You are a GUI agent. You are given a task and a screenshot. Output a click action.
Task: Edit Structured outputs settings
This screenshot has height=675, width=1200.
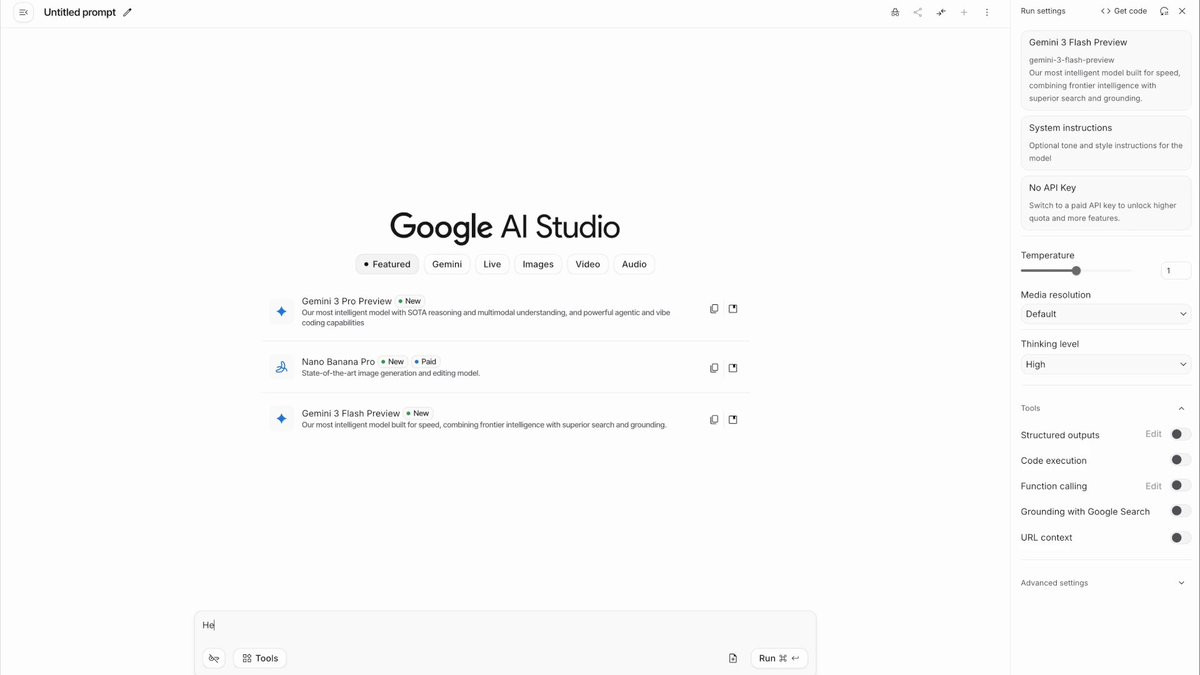(1153, 434)
